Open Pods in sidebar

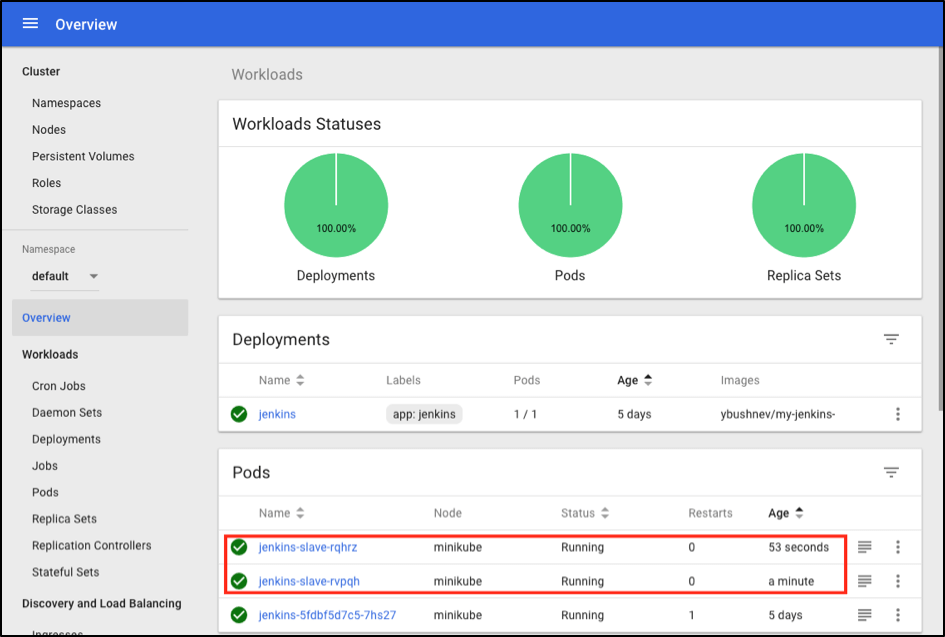pos(45,492)
